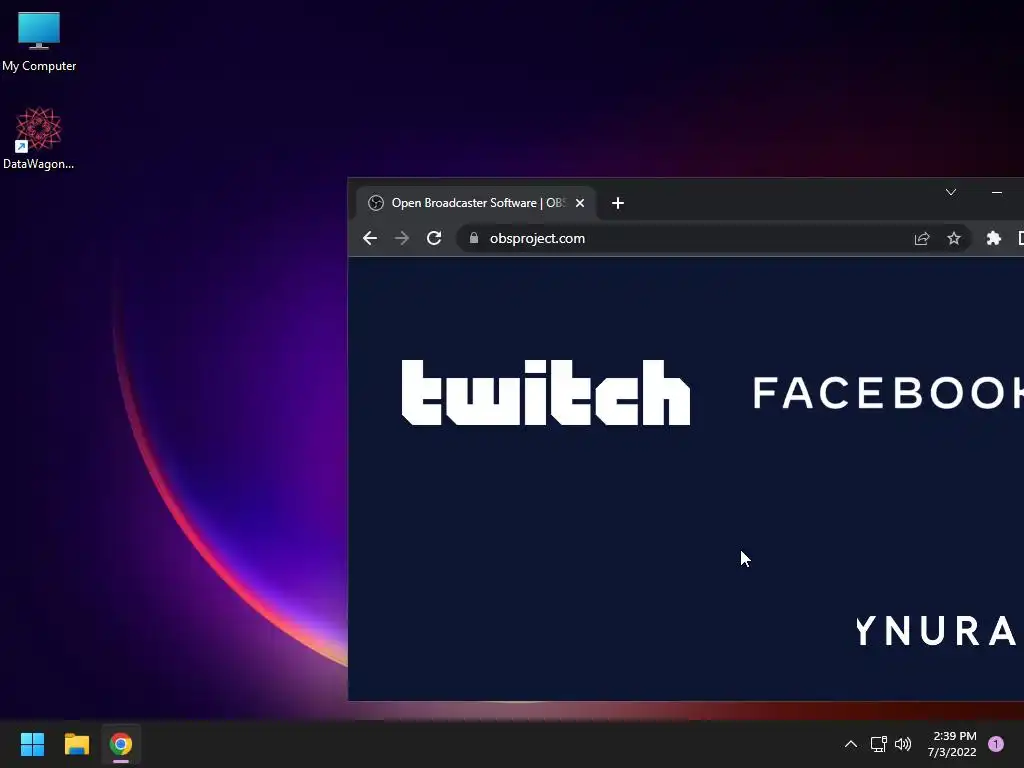The width and height of the screenshot is (1024, 768).
Task: Open the Chrome extensions puzzle icon
Action: click(x=993, y=238)
